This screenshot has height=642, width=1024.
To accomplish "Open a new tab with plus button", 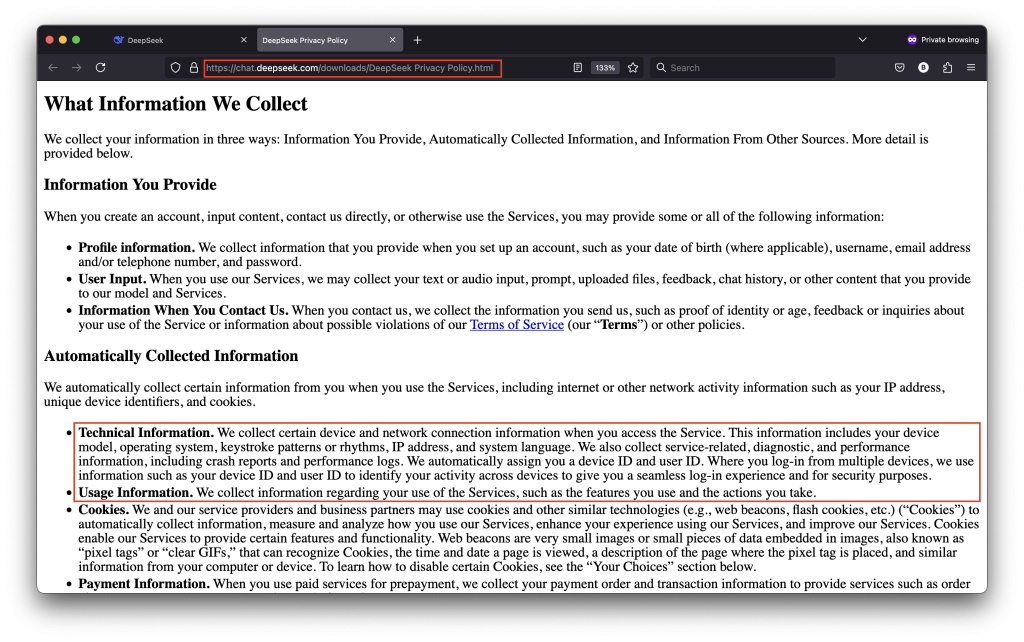I will pyautogui.click(x=417, y=40).
